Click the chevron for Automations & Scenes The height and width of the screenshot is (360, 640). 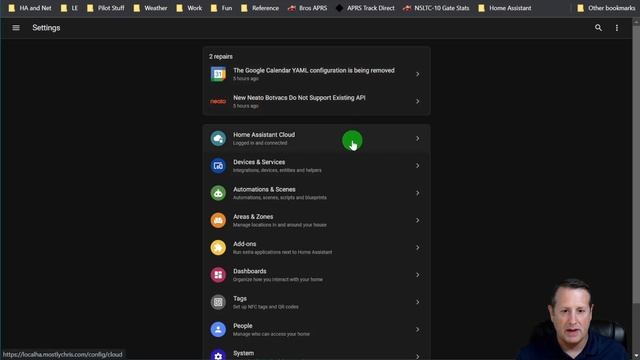click(418, 193)
